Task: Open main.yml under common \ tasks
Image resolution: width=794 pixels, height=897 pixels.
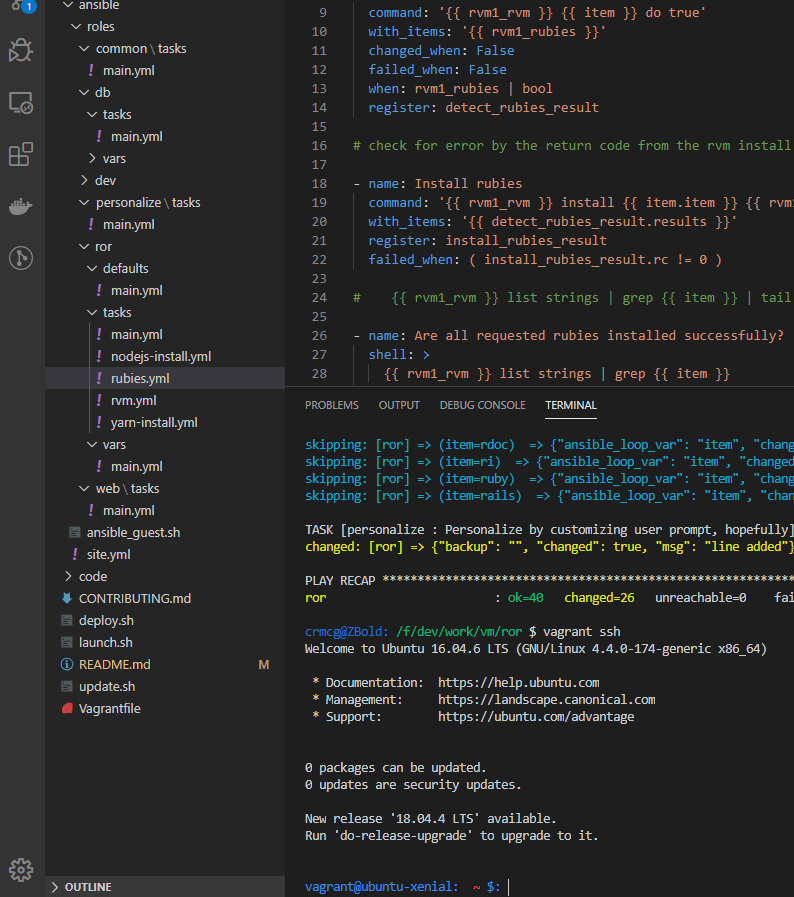Action: click(129, 70)
